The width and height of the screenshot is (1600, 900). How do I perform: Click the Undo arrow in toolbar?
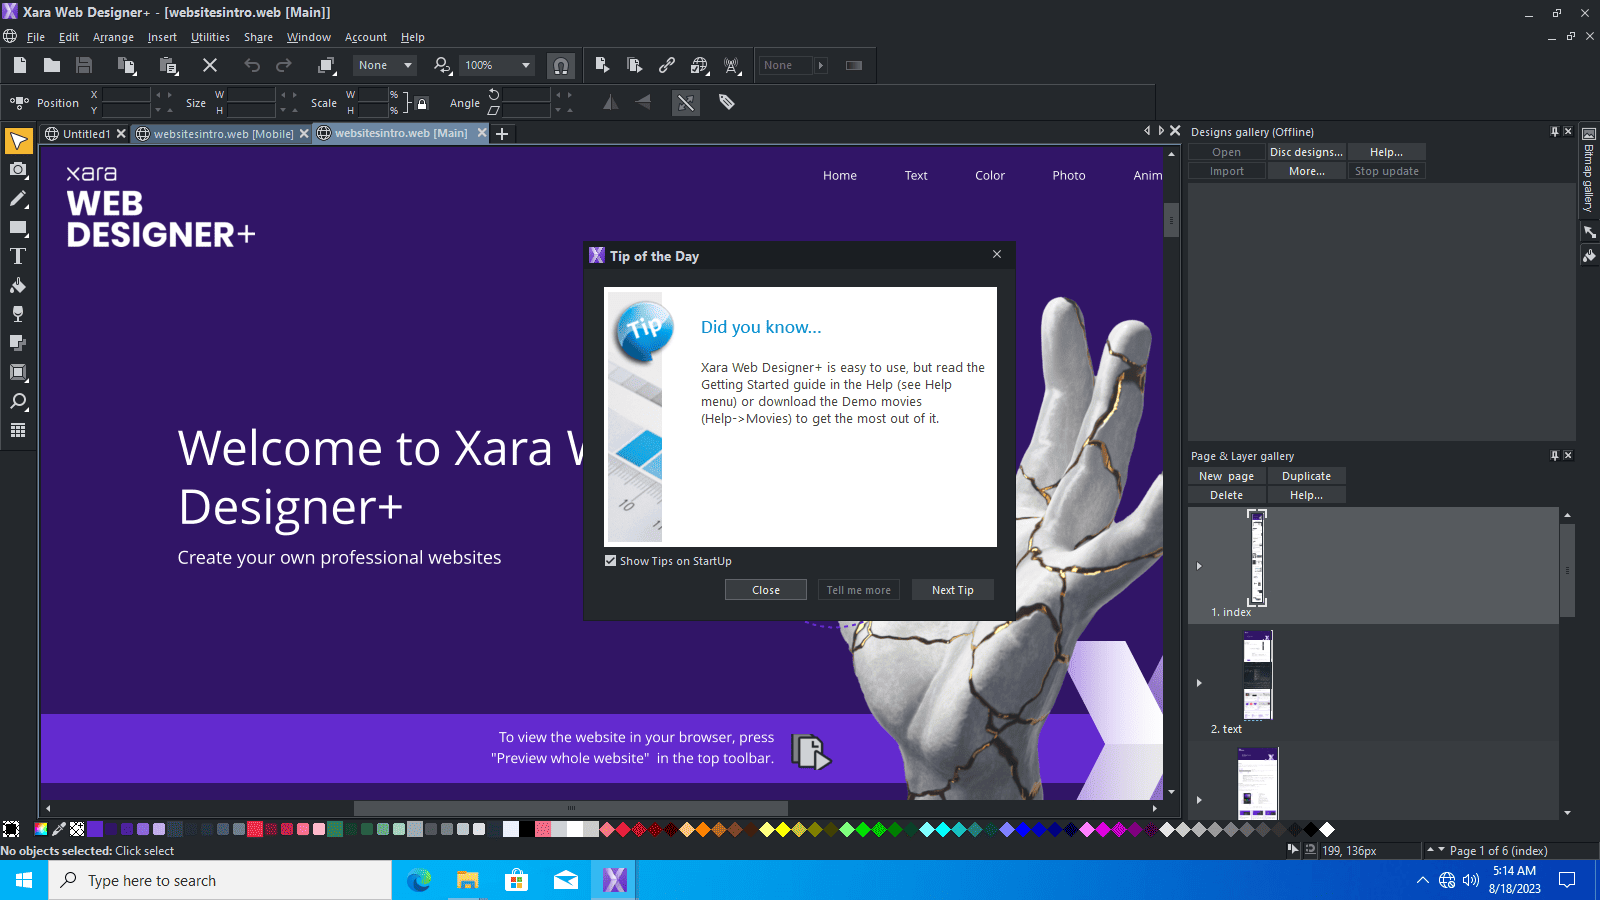[252, 65]
